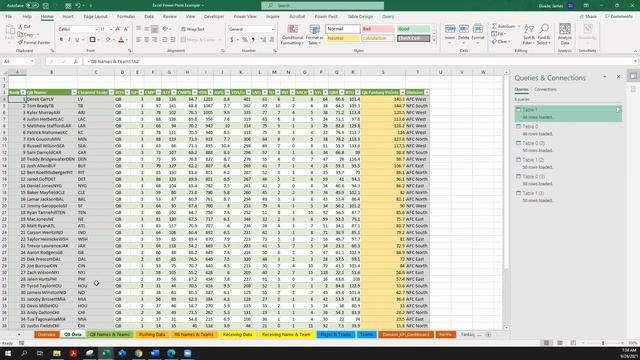Switch to the Formulas ribbon tab

pyautogui.click(x=126, y=17)
